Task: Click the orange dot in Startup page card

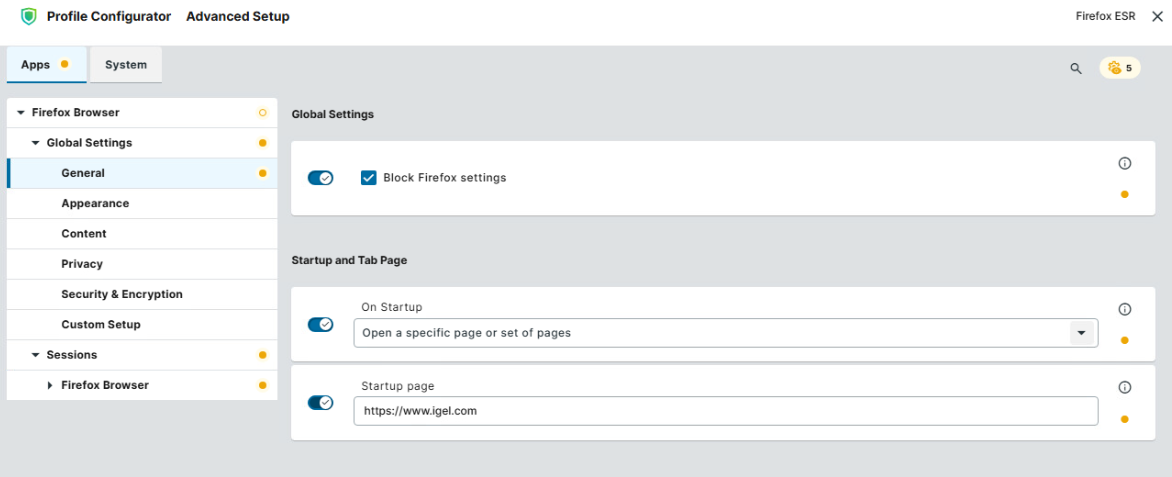Action: point(1124,419)
